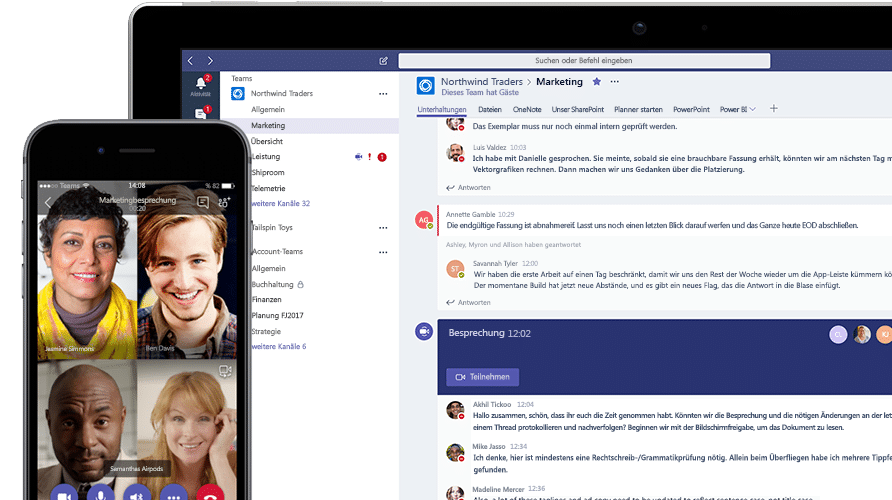Expand weitere Kanäle 32 hidden channels
Viewport: 892px width, 500px height.
280,204
